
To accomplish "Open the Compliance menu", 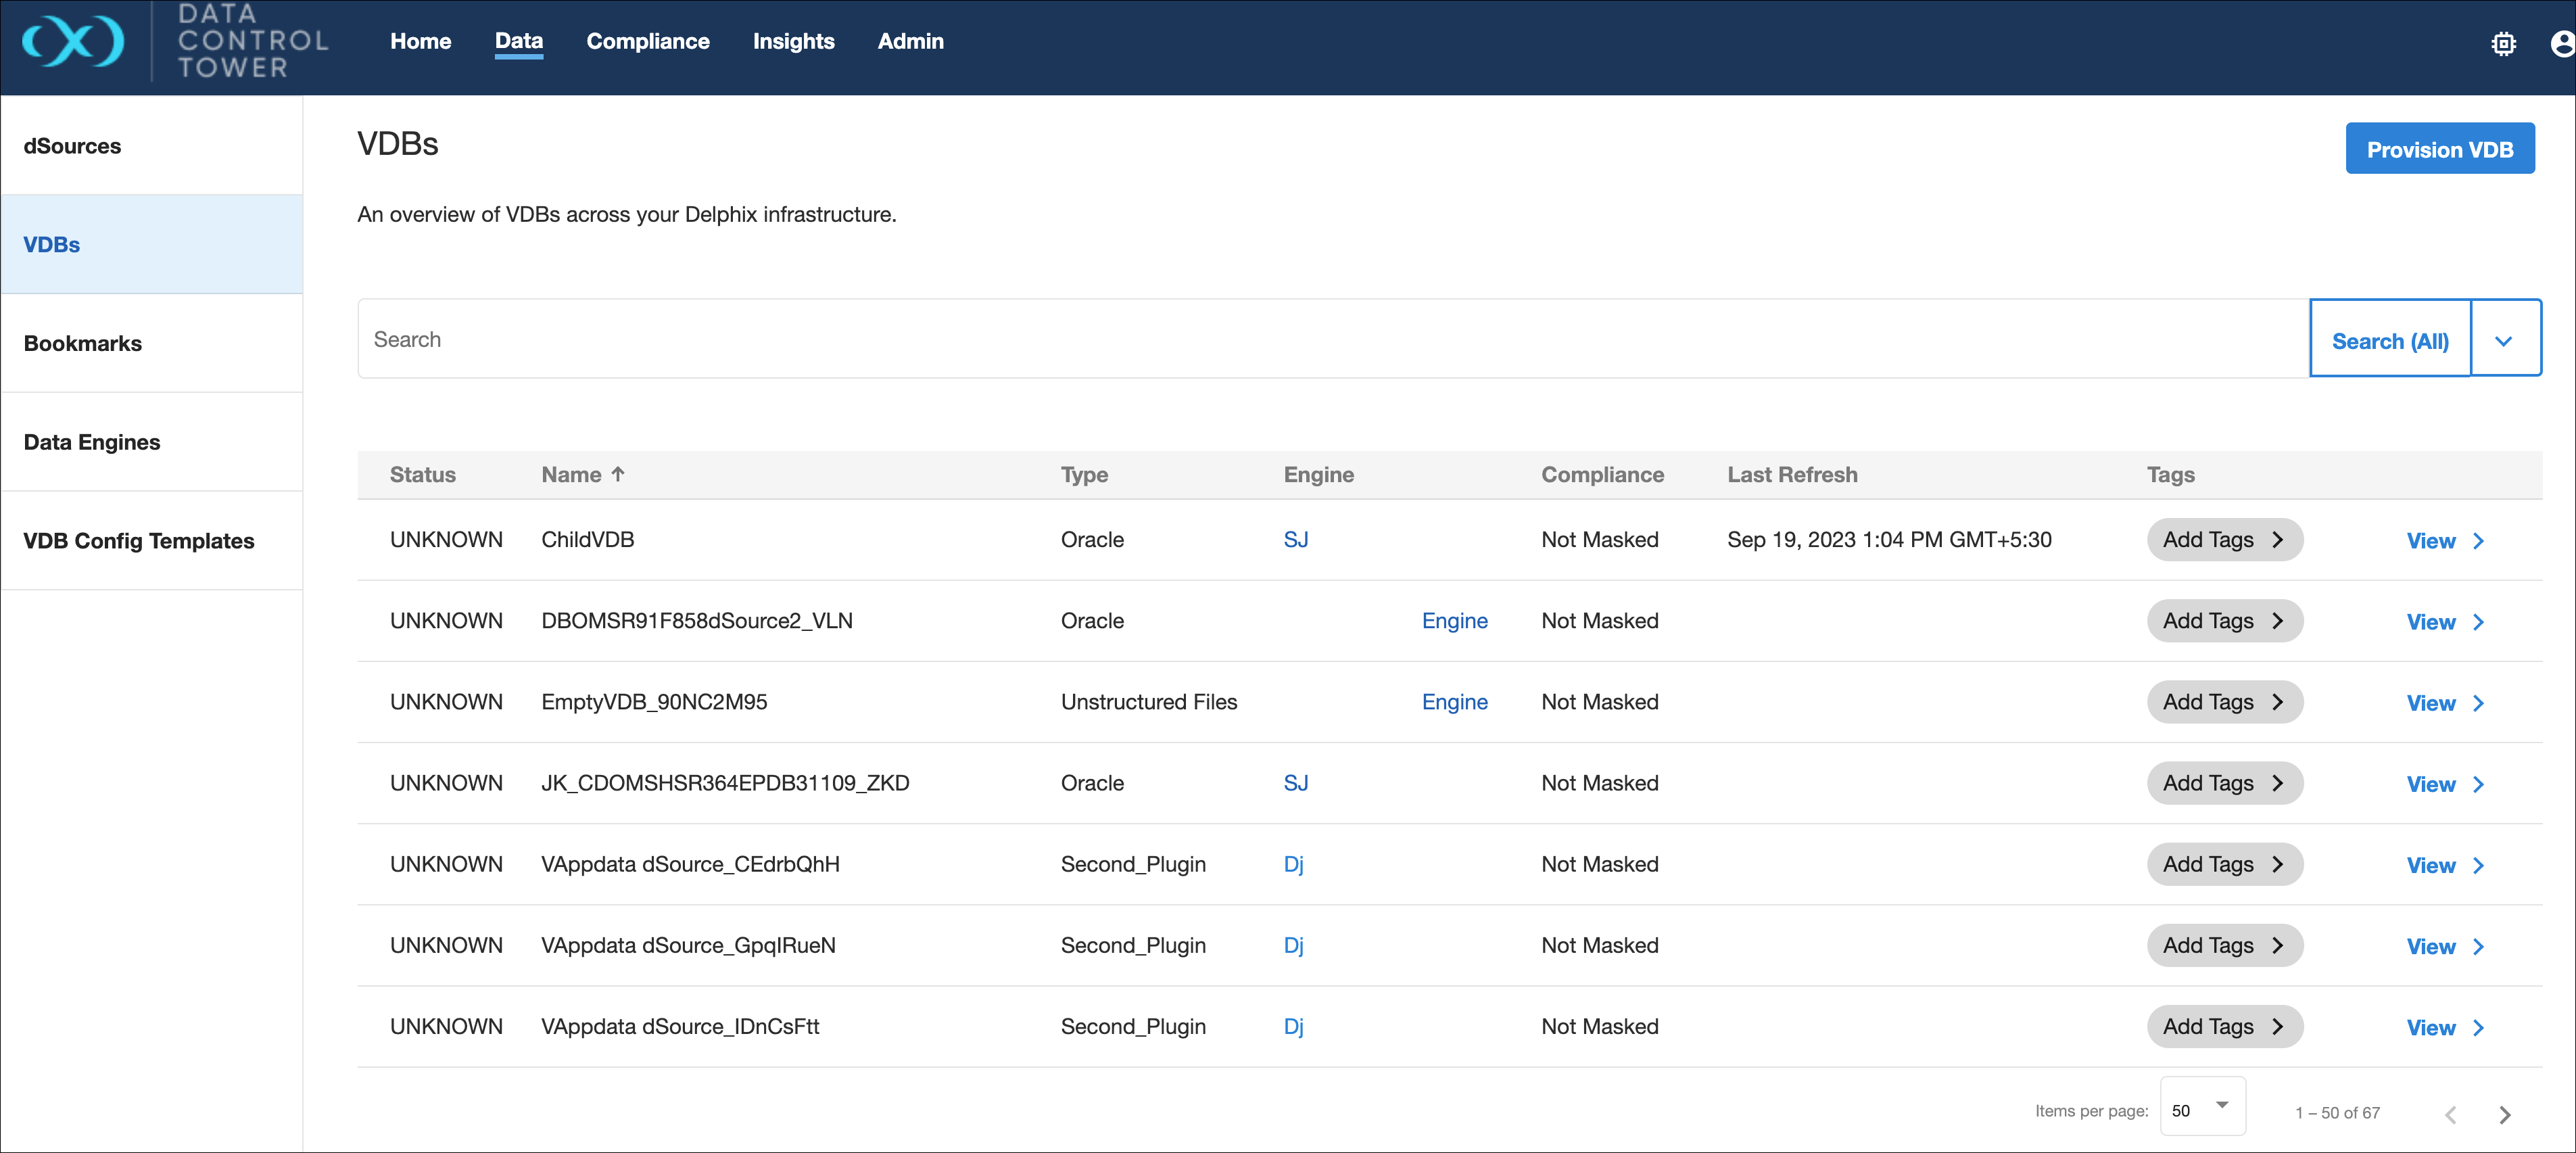I will point(647,41).
